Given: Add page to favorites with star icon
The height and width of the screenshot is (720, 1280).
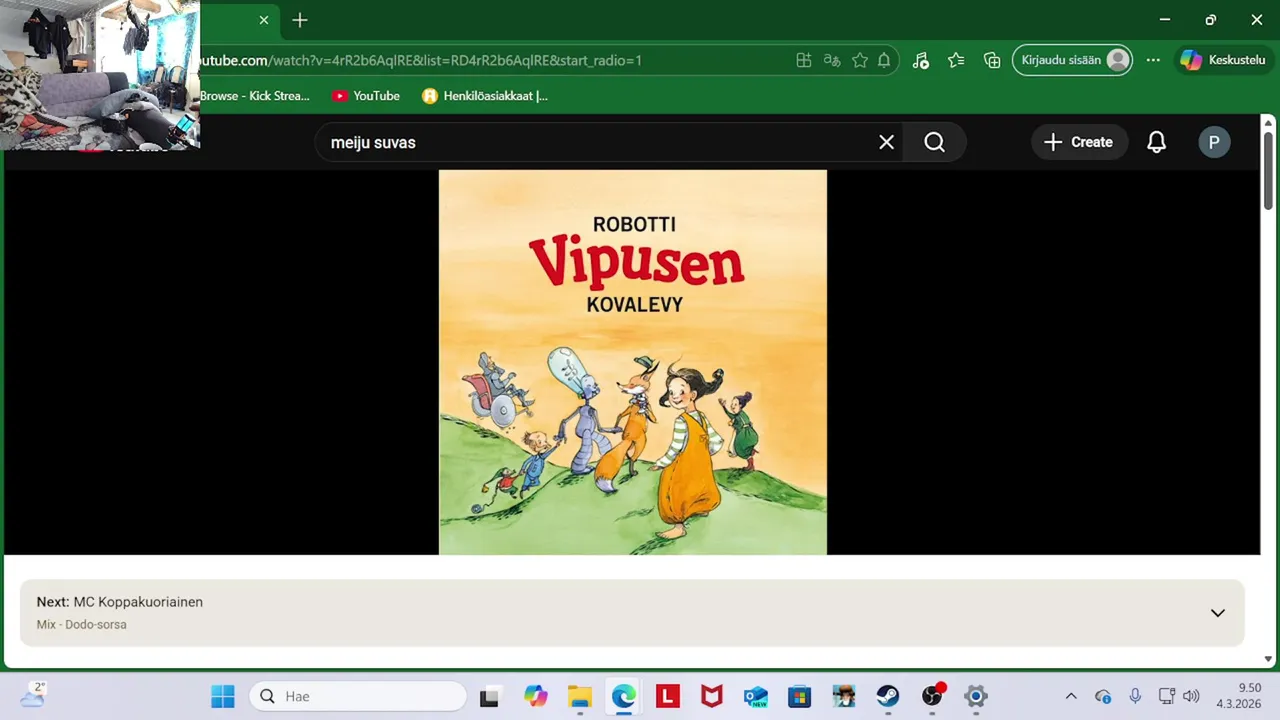Looking at the screenshot, I should tap(860, 60).
